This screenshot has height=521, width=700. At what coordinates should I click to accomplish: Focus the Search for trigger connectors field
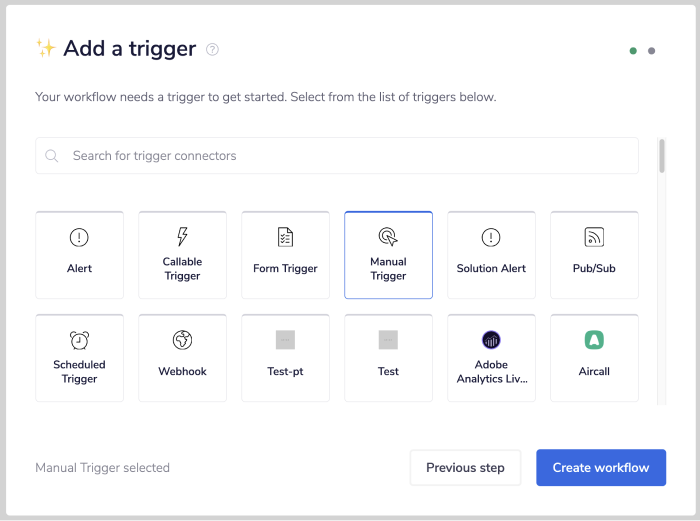pyautogui.click(x=340, y=156)
